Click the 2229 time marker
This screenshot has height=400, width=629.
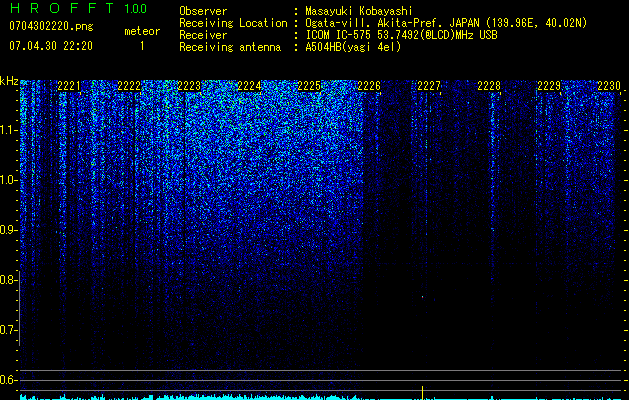click(549, 86)
